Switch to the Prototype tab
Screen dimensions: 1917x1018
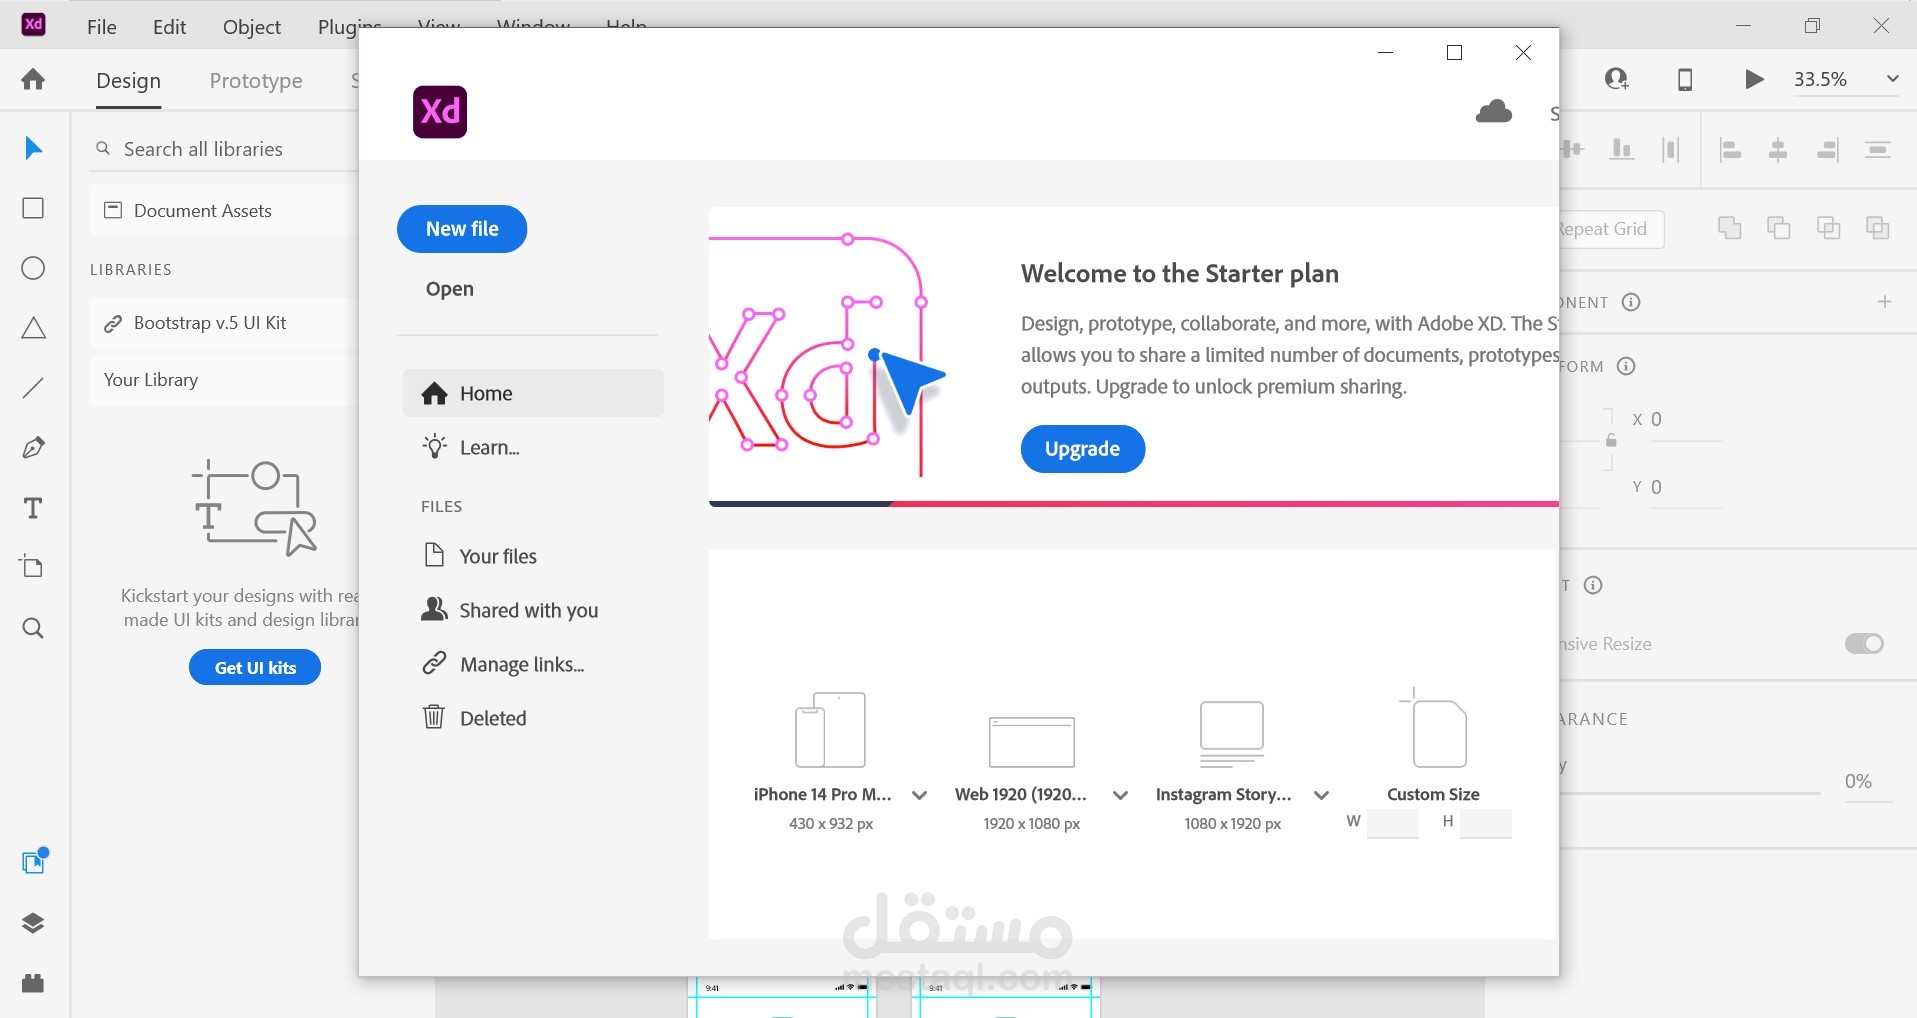click(256, 80)
